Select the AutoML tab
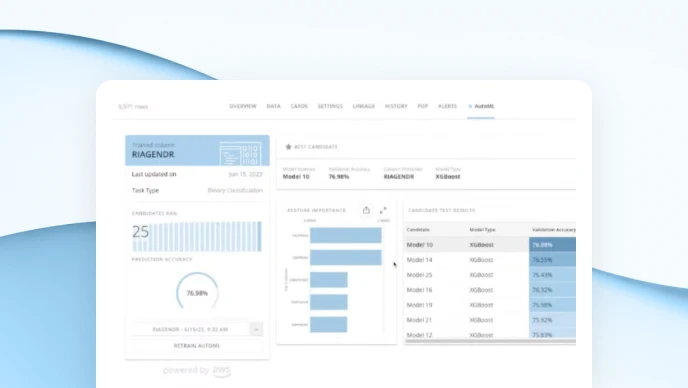Image resolution: width=688 pixels, height=388 pixels. 481,106
